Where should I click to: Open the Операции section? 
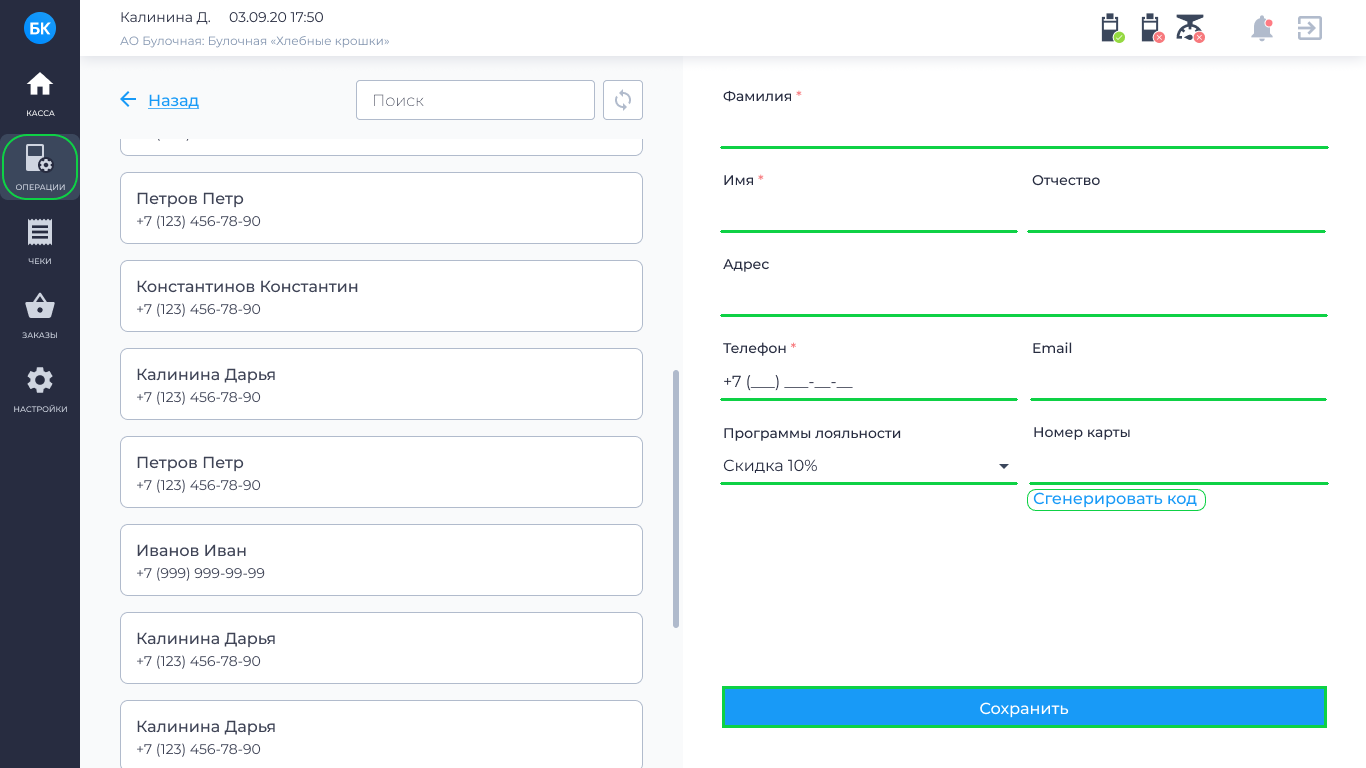click(40, 167)
